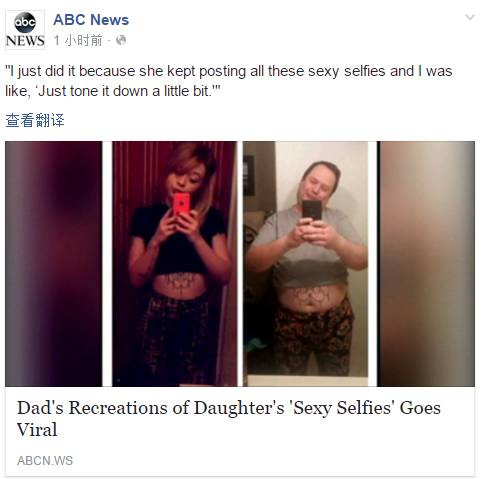Open the '1 小时前' post timestamp
The image size is (485, 479).
click(x=78, y=40)
